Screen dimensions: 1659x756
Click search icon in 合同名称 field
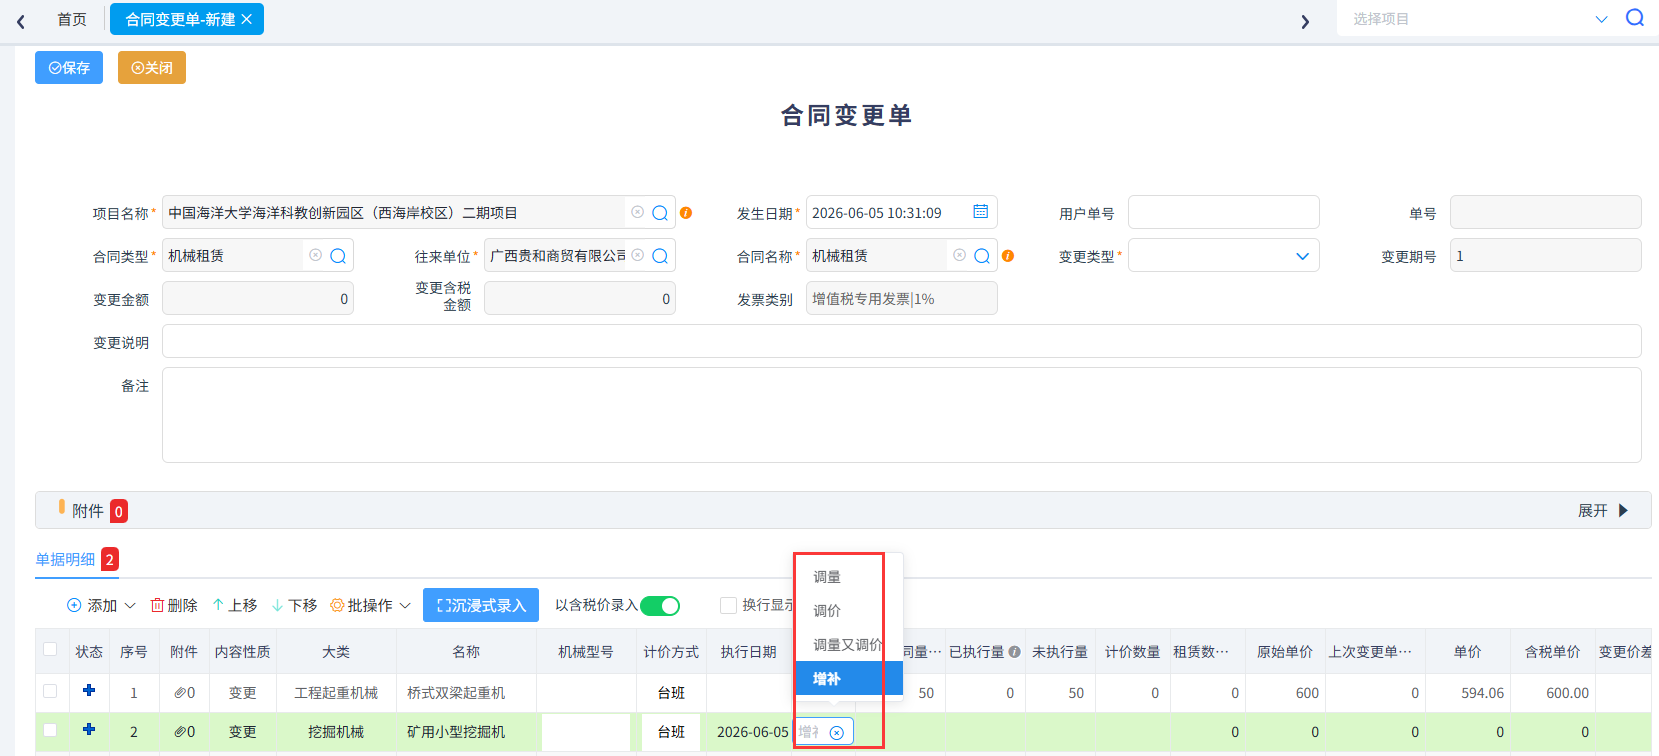982,256
